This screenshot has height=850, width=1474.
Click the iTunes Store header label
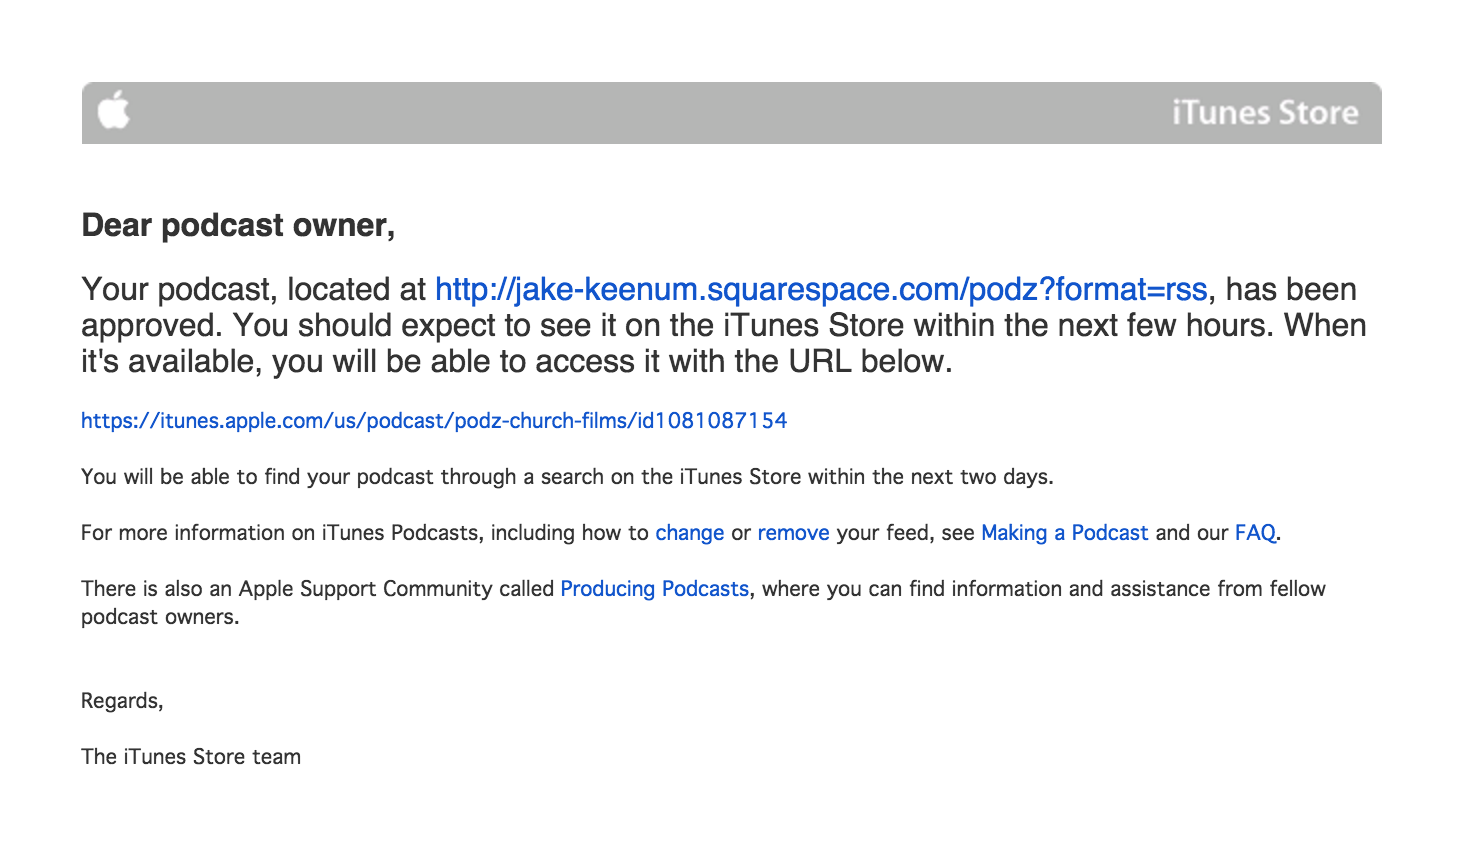(1265, 112)
